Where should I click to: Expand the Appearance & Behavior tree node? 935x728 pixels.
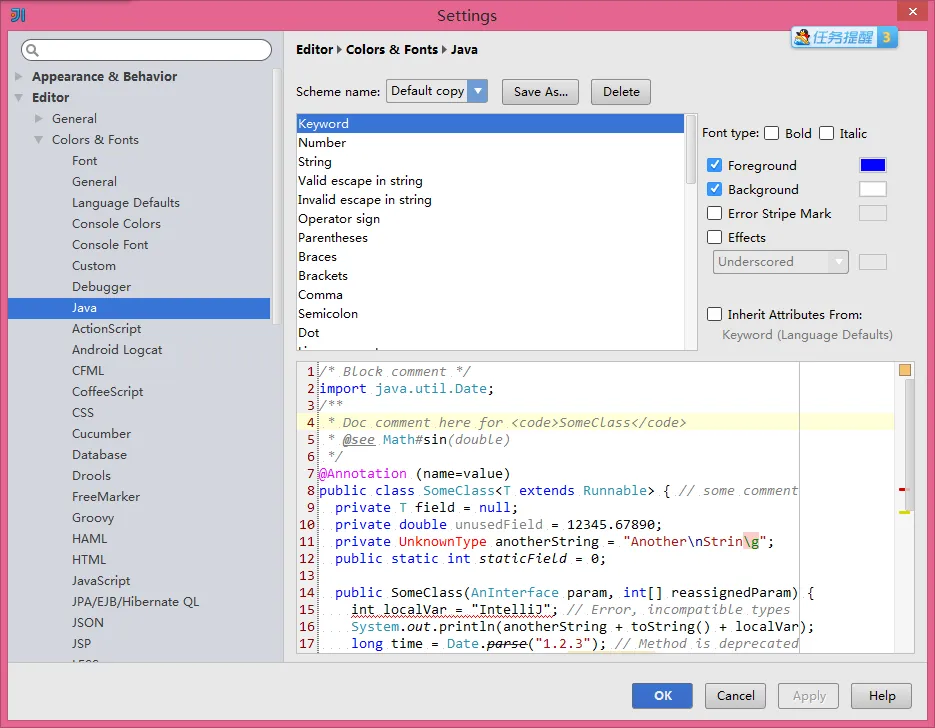pos(19,77)
